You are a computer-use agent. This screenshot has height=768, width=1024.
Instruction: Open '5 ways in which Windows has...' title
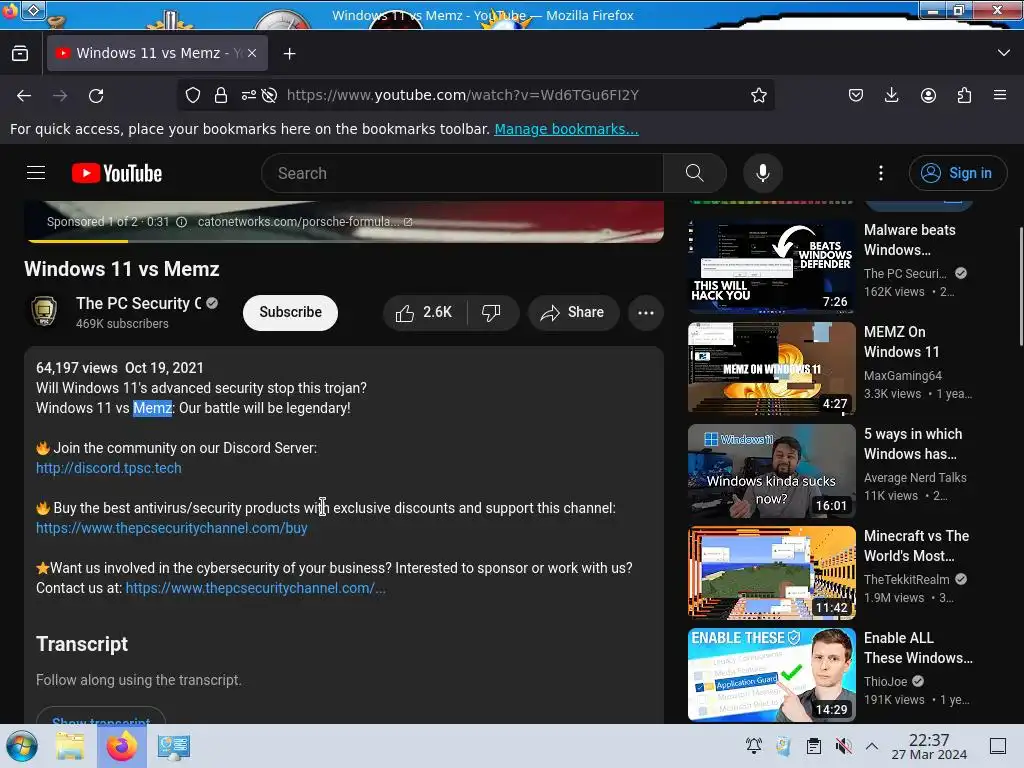pos(913,444)
